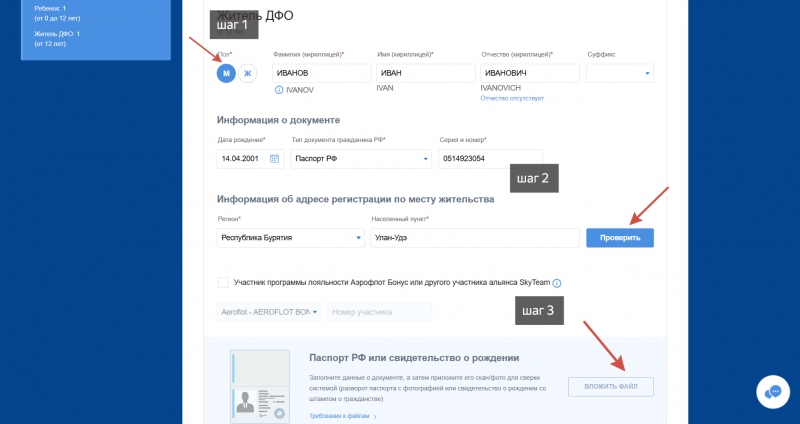
Task: Click the 'Проверить' button
Action: tap(620, 238)
